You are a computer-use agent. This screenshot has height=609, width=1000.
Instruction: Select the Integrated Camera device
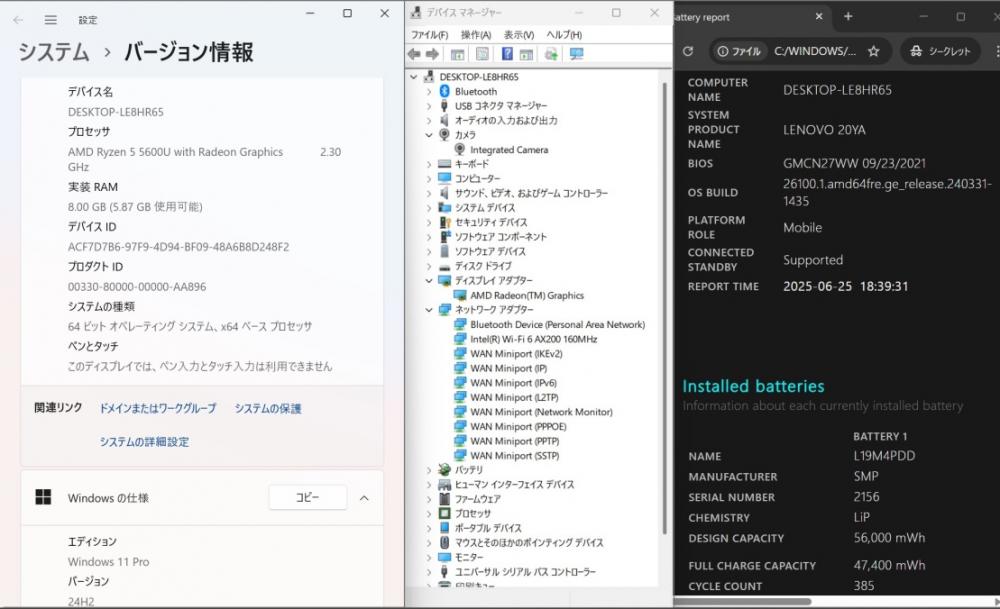(x=509, y=150)
